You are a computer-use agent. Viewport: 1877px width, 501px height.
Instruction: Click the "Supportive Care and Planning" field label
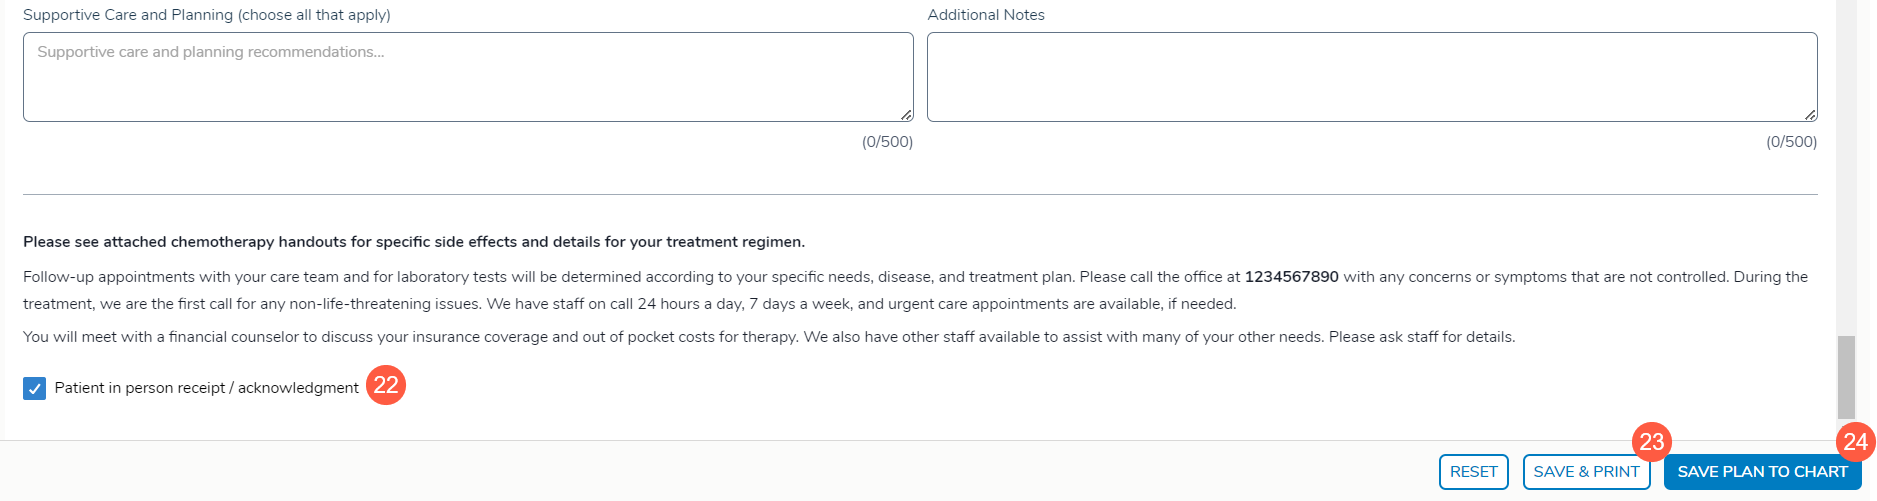click(x=206, y=15)
